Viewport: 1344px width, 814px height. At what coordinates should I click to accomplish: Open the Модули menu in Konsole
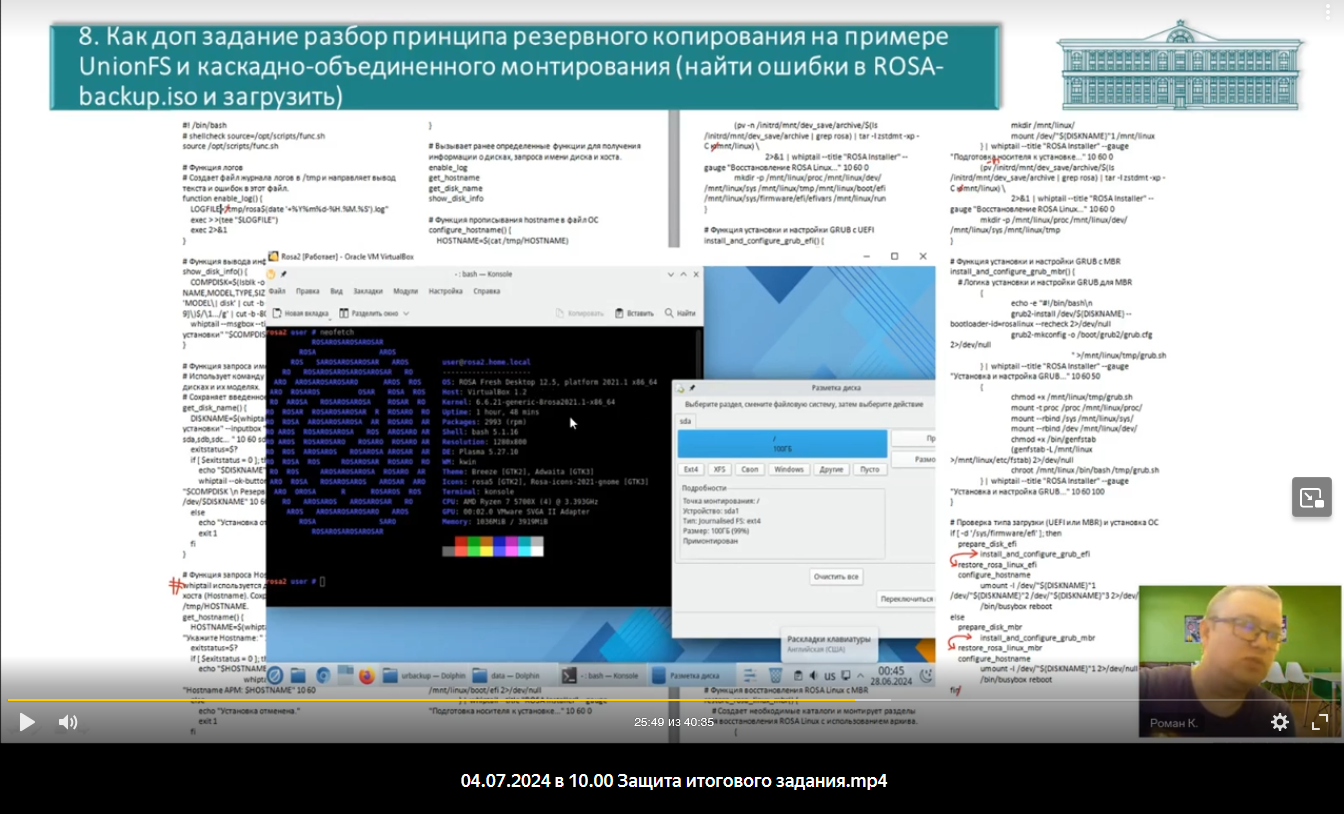(406, 291)
